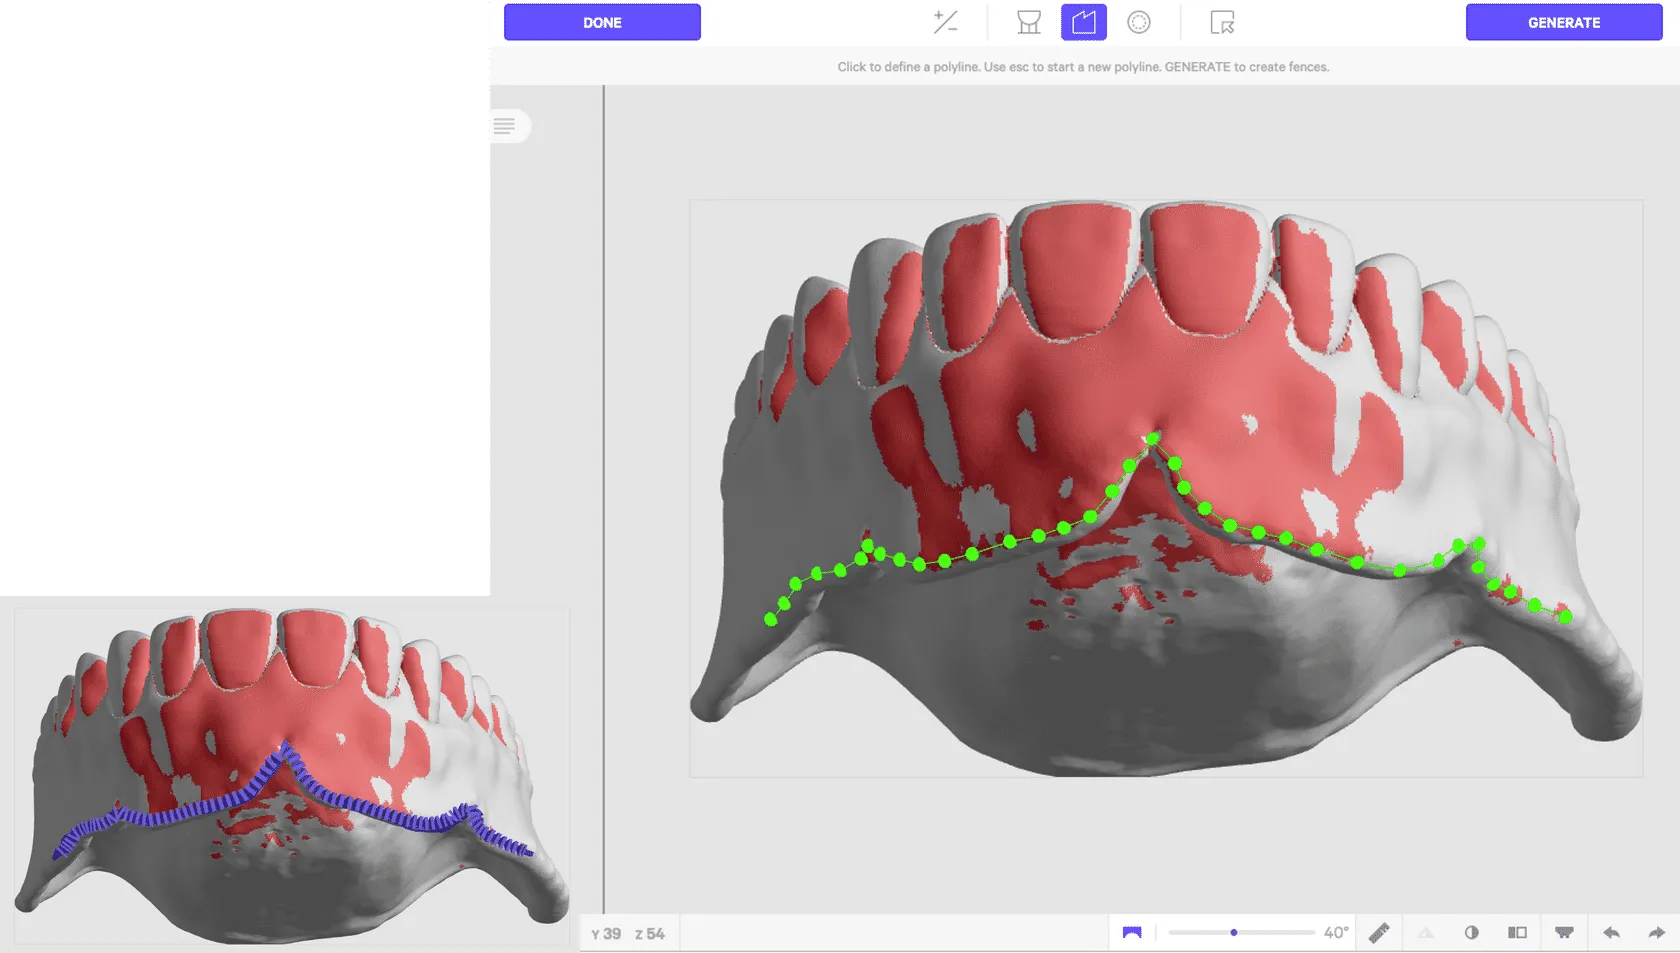The image size is (1680, 953).
Task: Activate the ruler measurement tool
Action: (x=1379, y=932)
